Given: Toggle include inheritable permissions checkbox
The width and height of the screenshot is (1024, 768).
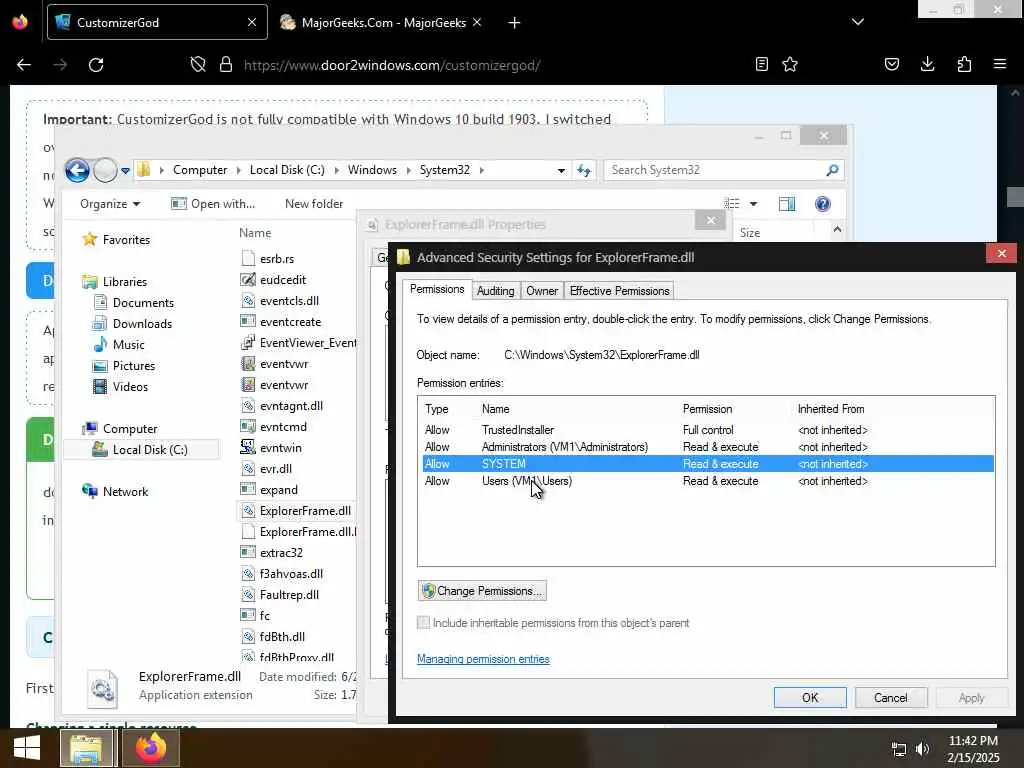Looking at the screenshot, I should point(423,622).
